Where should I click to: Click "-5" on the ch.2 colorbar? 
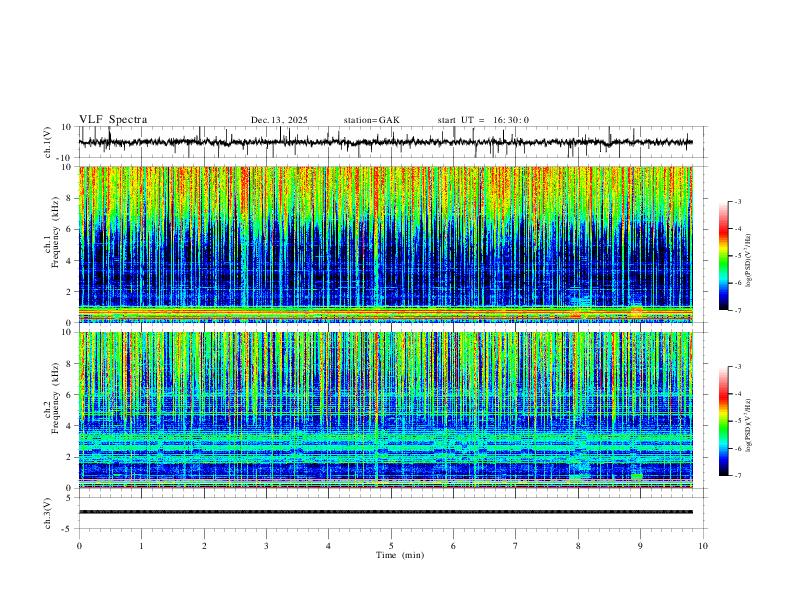[738, 421]
